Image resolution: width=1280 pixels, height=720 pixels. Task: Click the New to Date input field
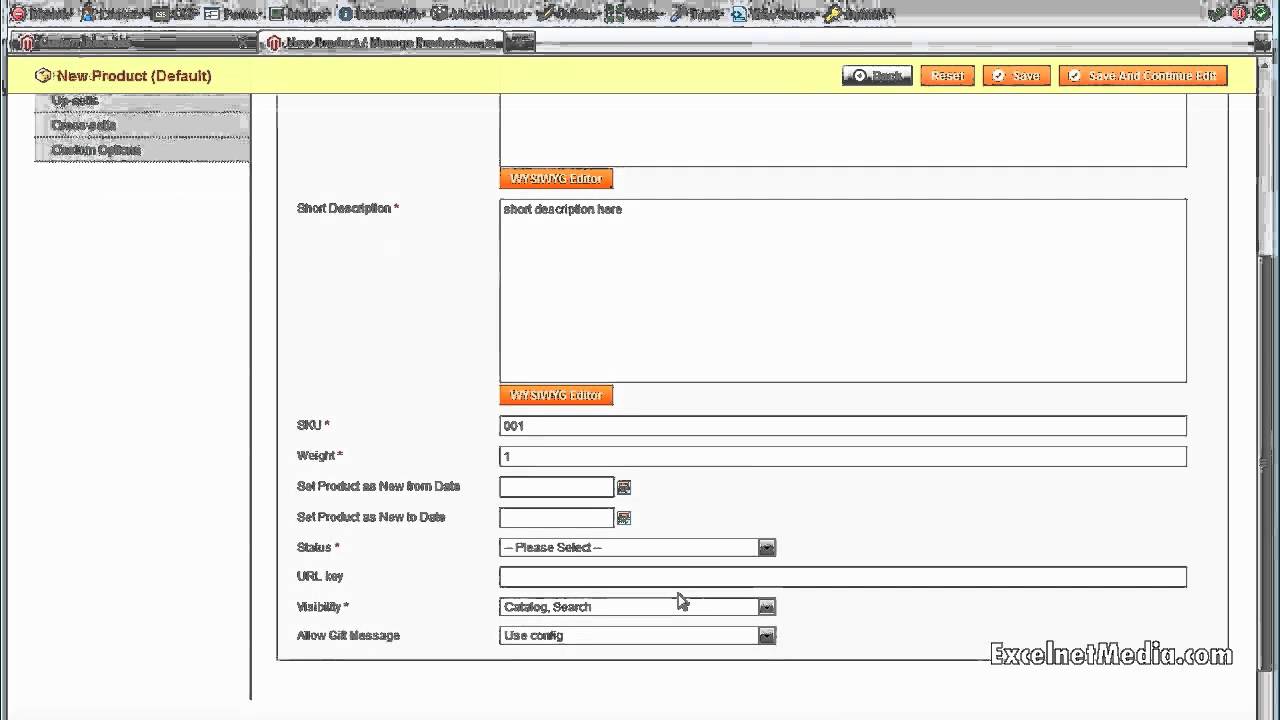(557, 518)
